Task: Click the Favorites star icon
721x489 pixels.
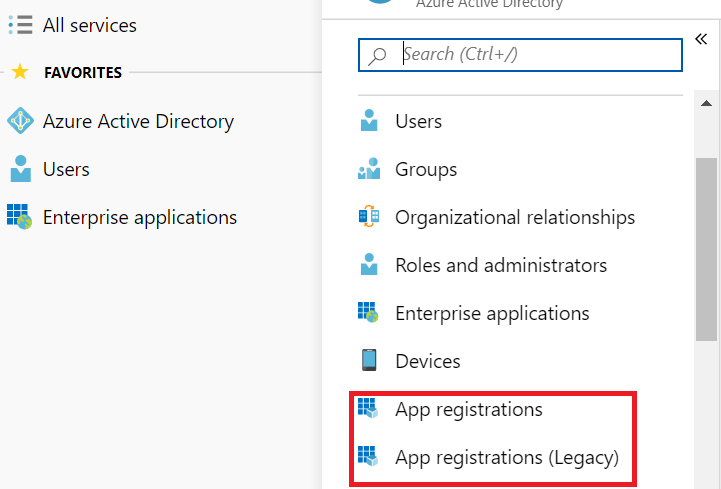Action: 20,72
